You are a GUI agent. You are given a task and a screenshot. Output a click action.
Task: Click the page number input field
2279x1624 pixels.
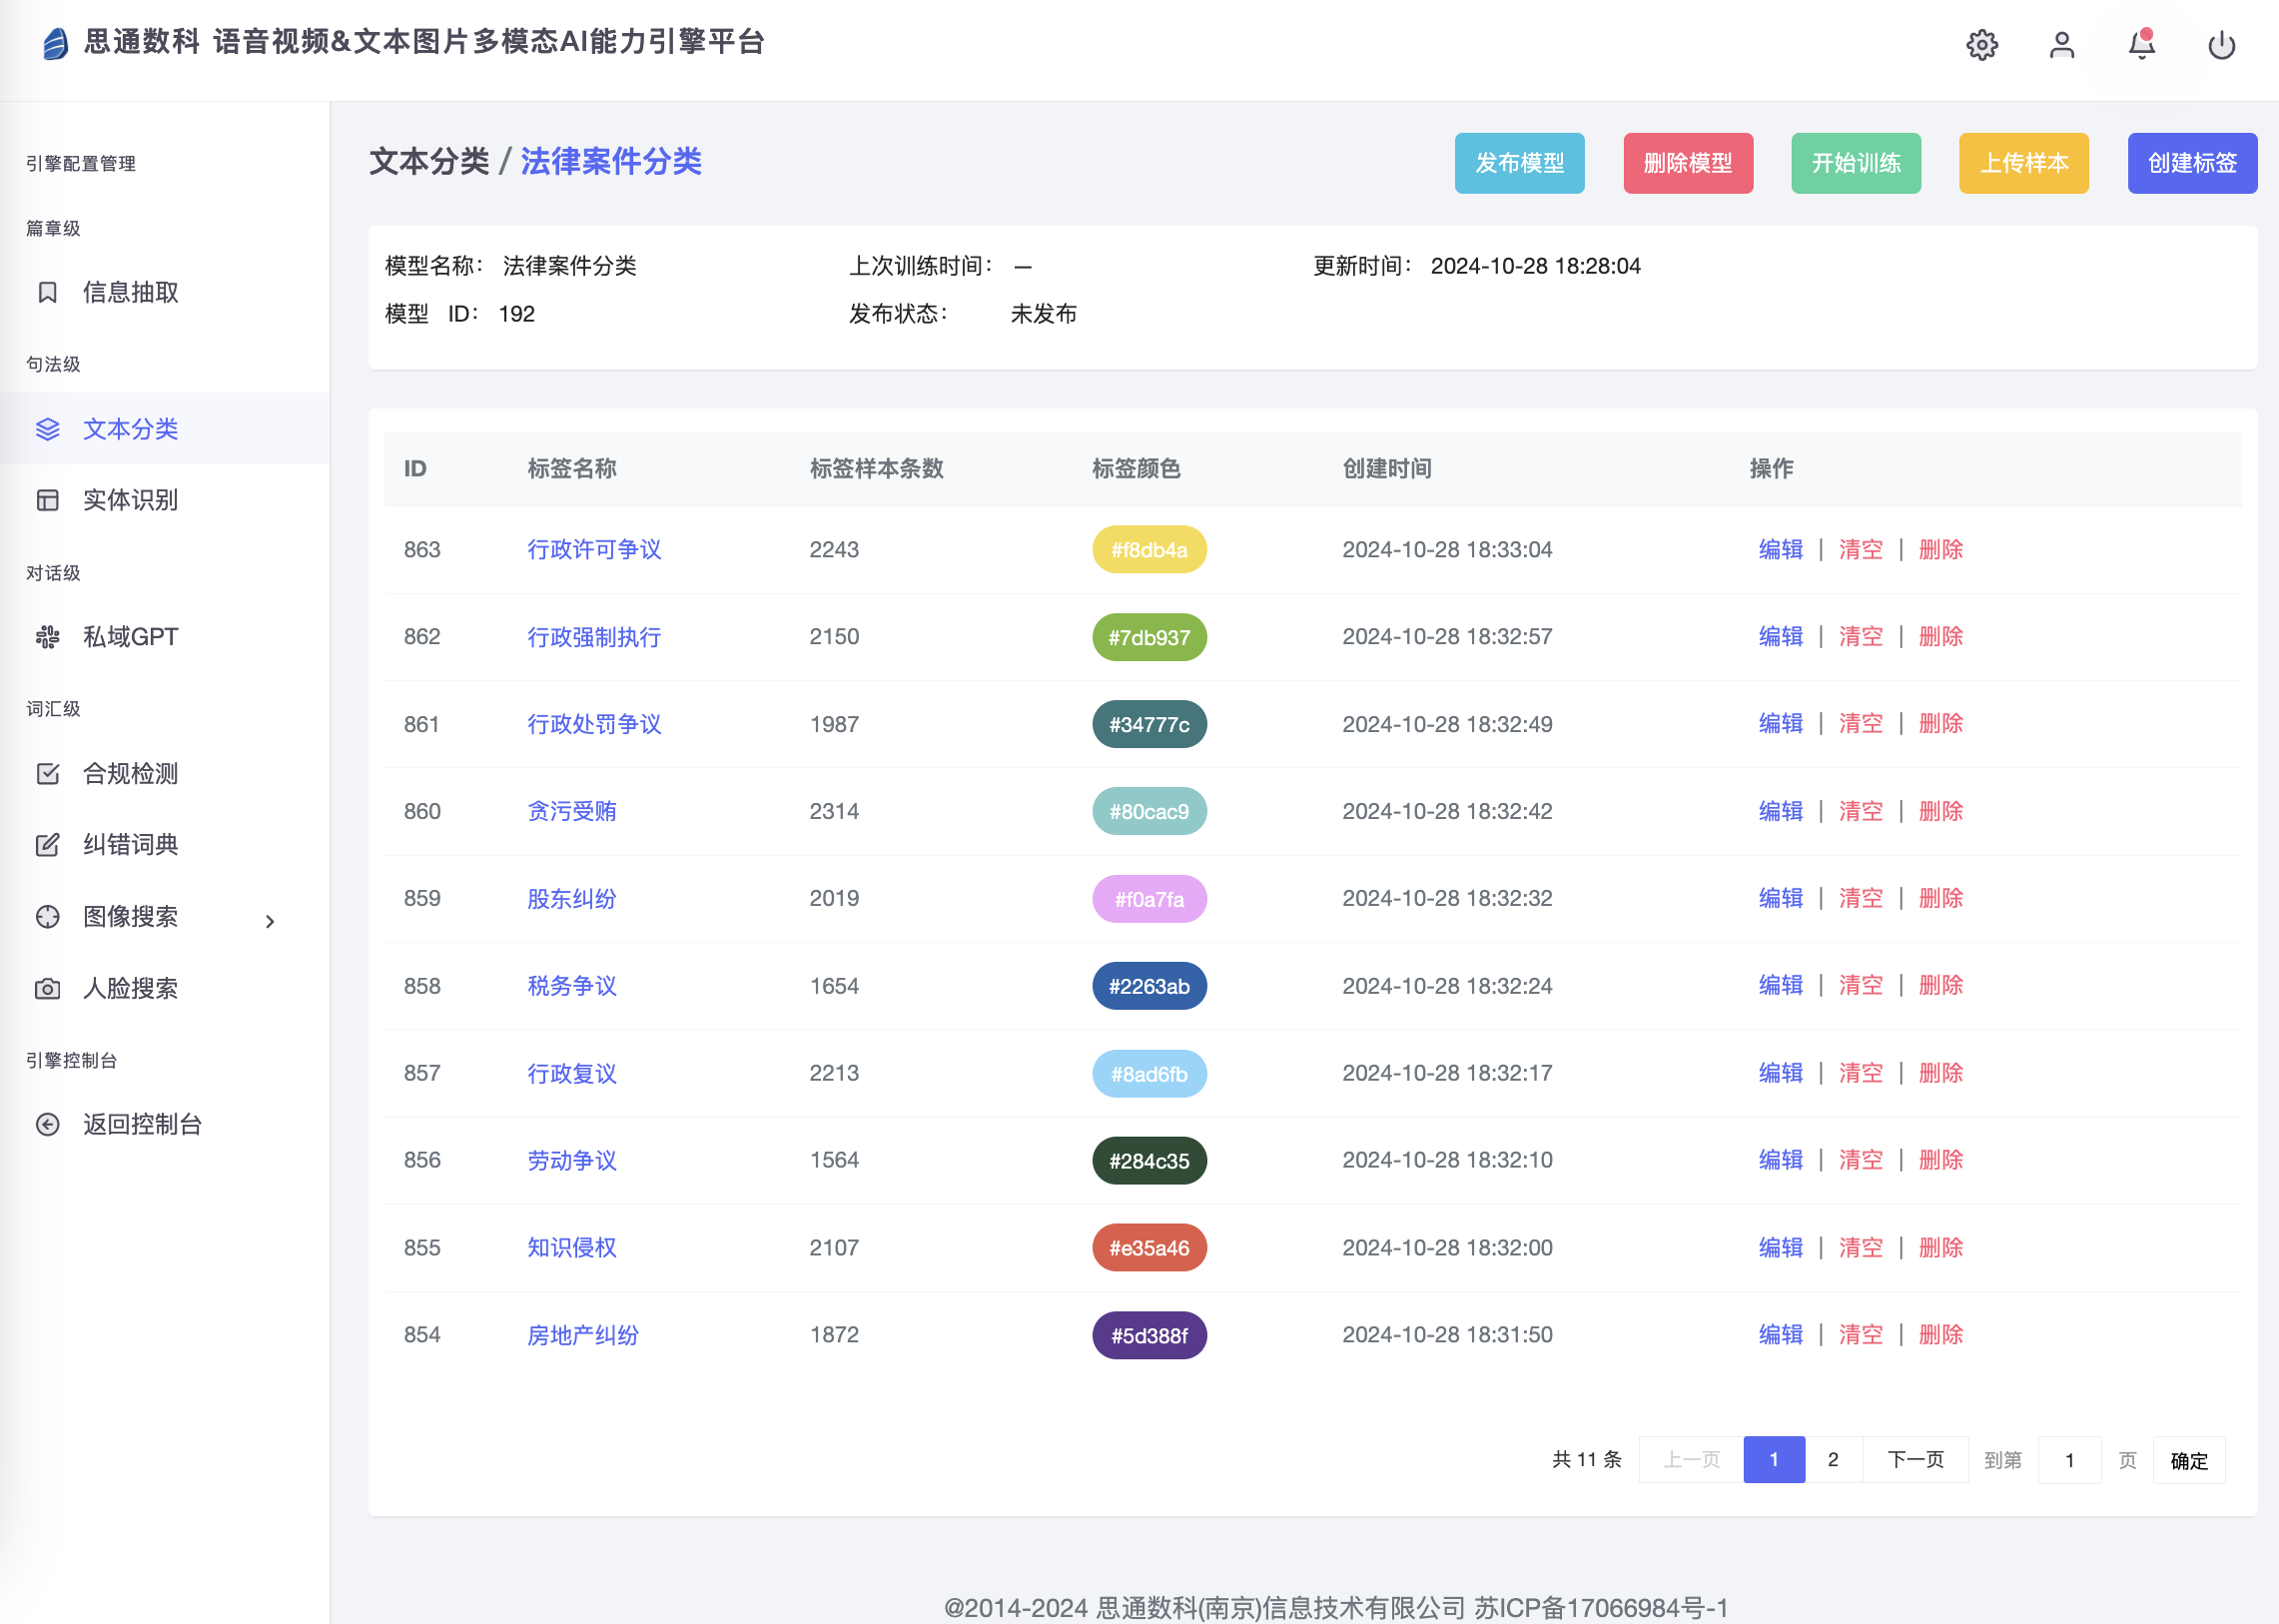pyautogui.click(x=2069, y=1460)
